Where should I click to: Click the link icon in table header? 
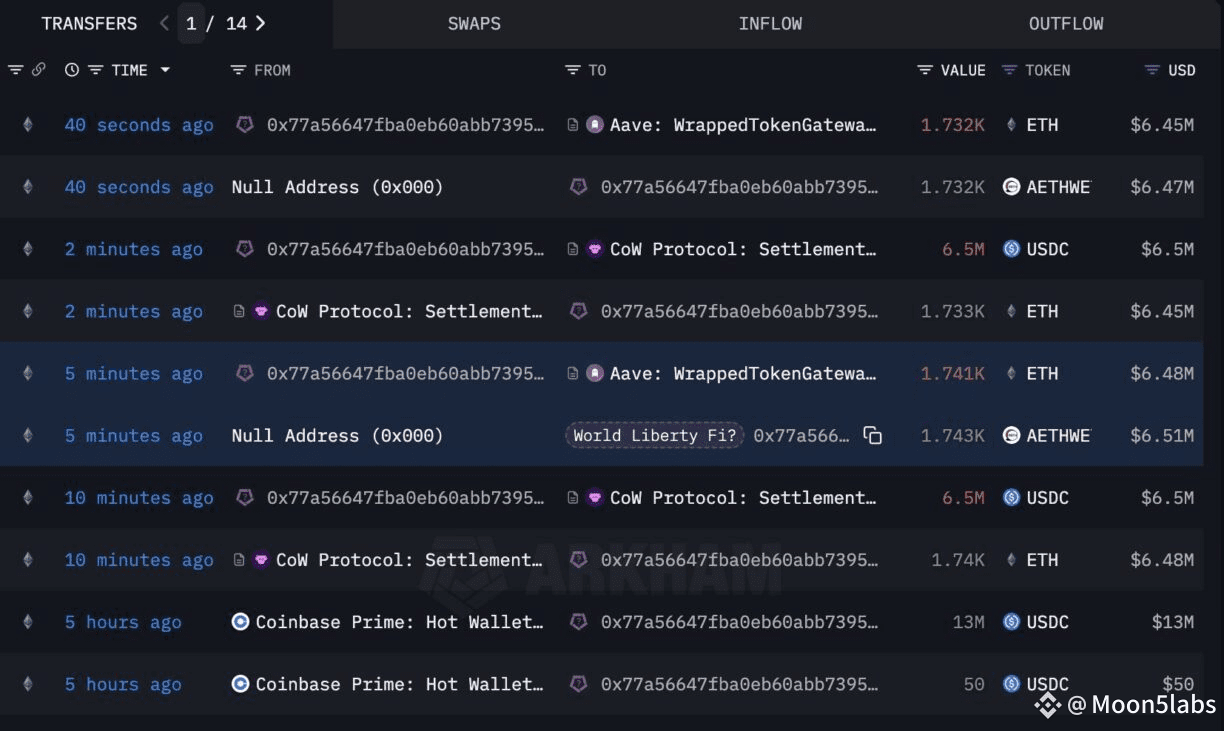[38, 70]
